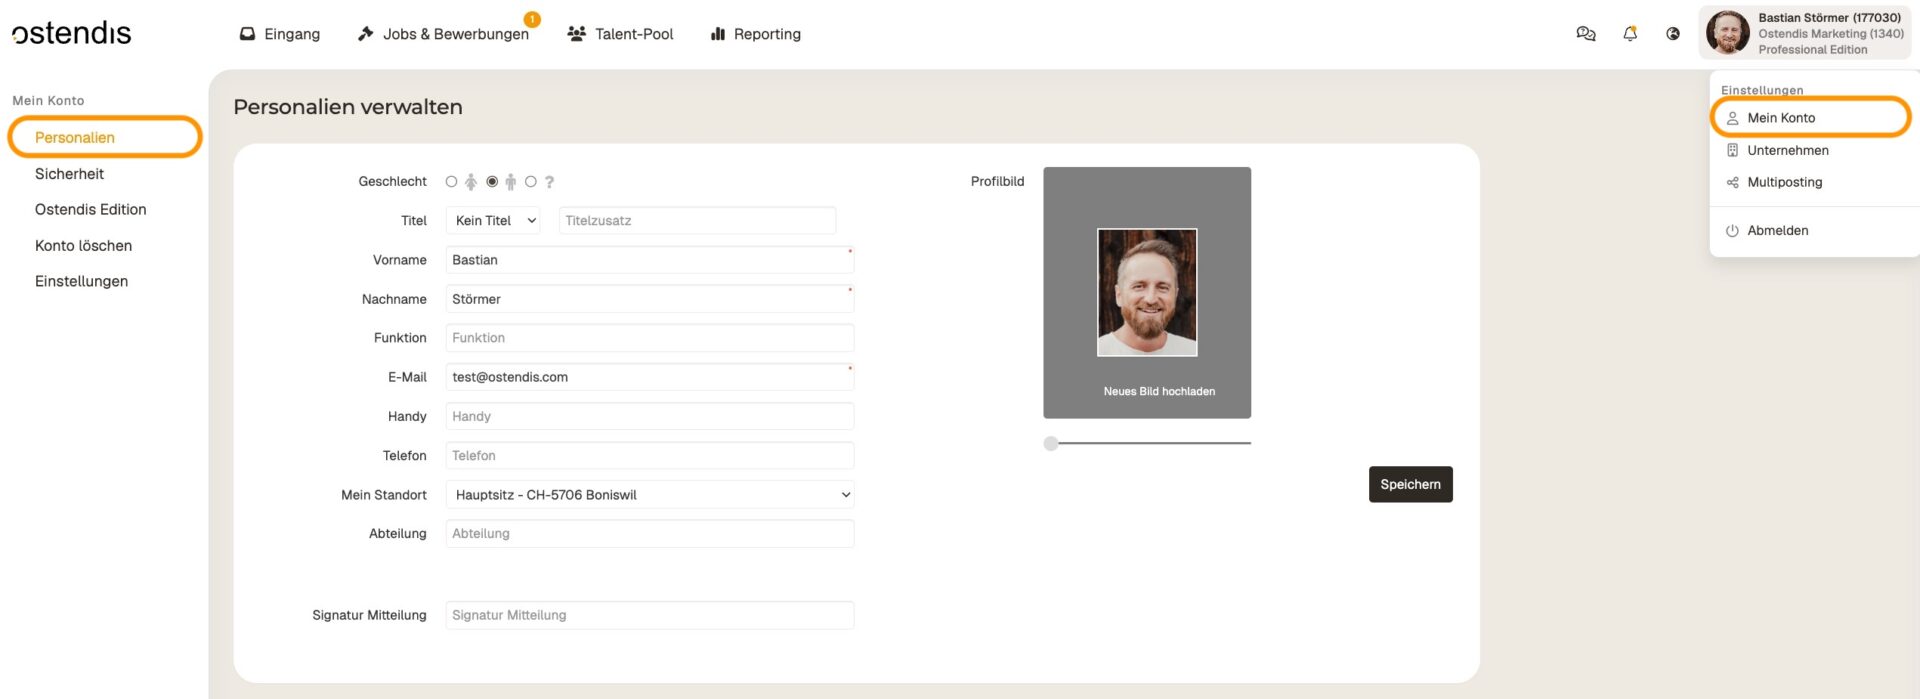
Task: Expand the Mein Standort dropdown
Action: (649, 495)
